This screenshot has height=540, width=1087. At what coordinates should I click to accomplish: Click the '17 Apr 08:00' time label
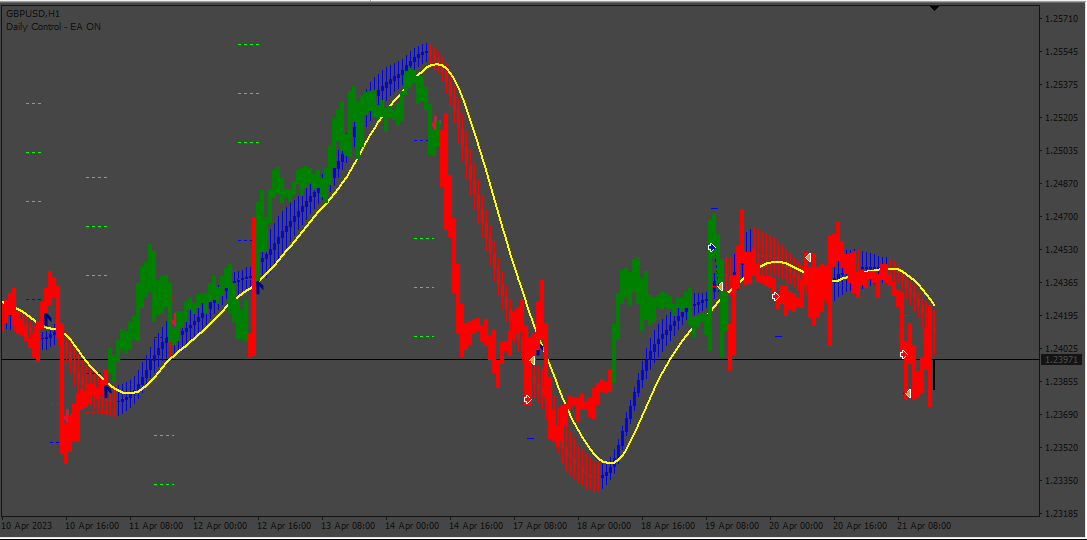541,526
